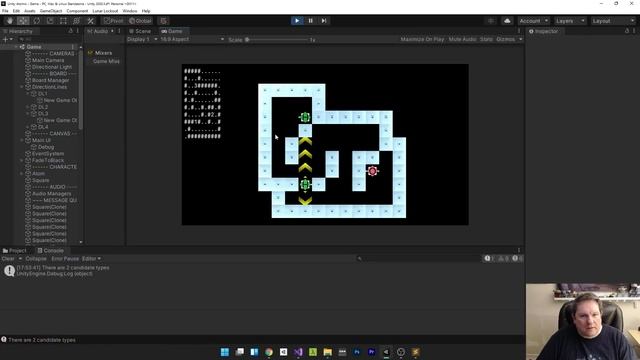The height and width of the screenshot is (360, 640).
Task: Open the Layers dropdown
Action: 570,21
